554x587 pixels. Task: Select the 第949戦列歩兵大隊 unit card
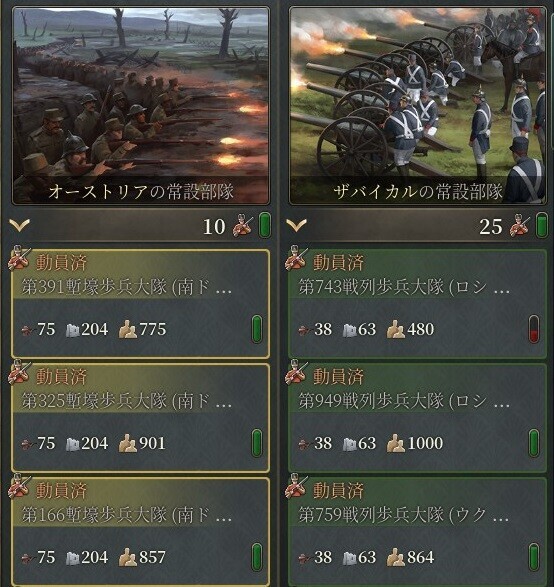point(418,418)
